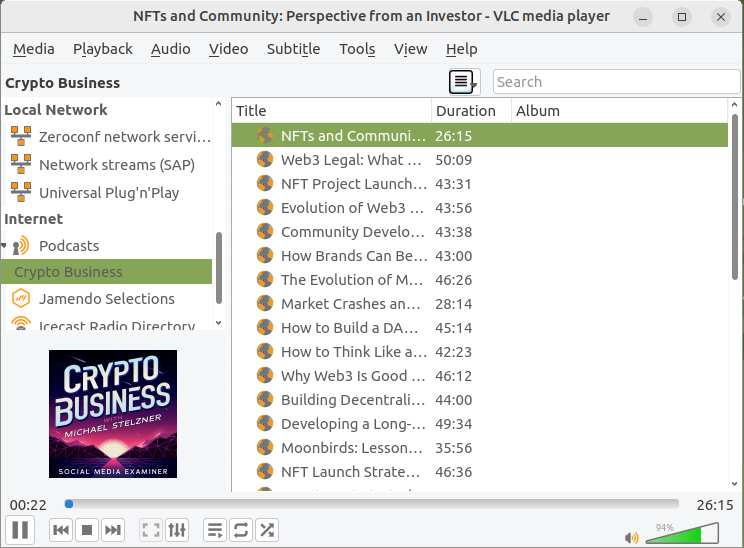The image size is (744, 548).
Task: Click the Universal Plug'n'Play network icon
Action: click(x=21, y=192)
